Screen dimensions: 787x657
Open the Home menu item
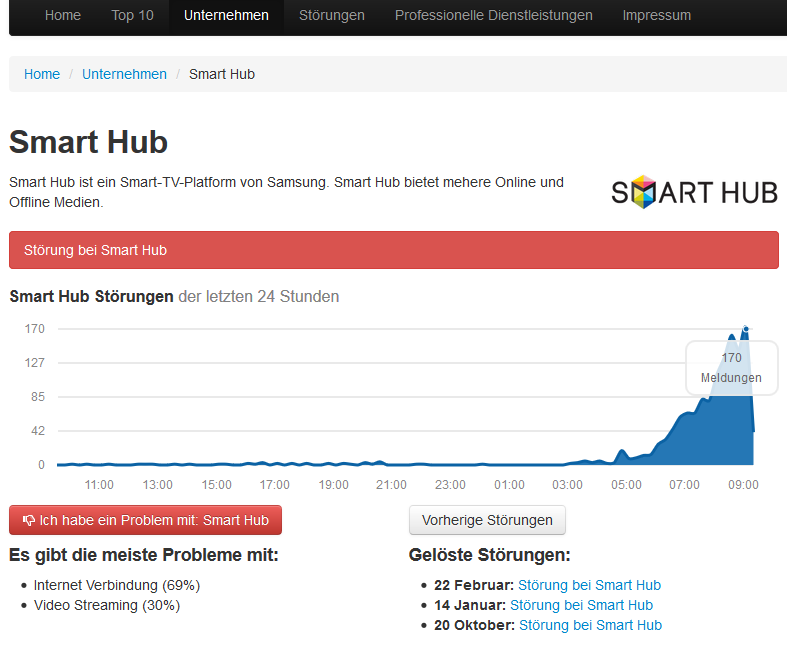(x=63, y=16)
